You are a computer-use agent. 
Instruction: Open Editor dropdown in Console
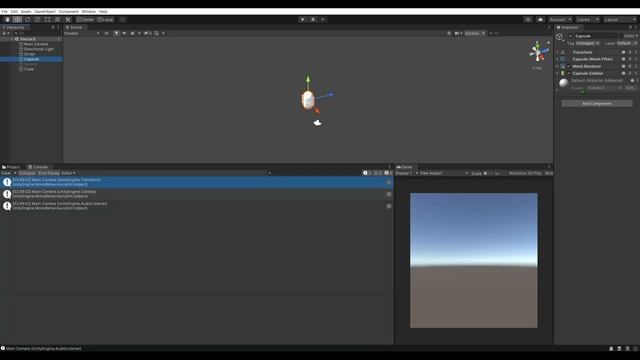coord(68,173)
